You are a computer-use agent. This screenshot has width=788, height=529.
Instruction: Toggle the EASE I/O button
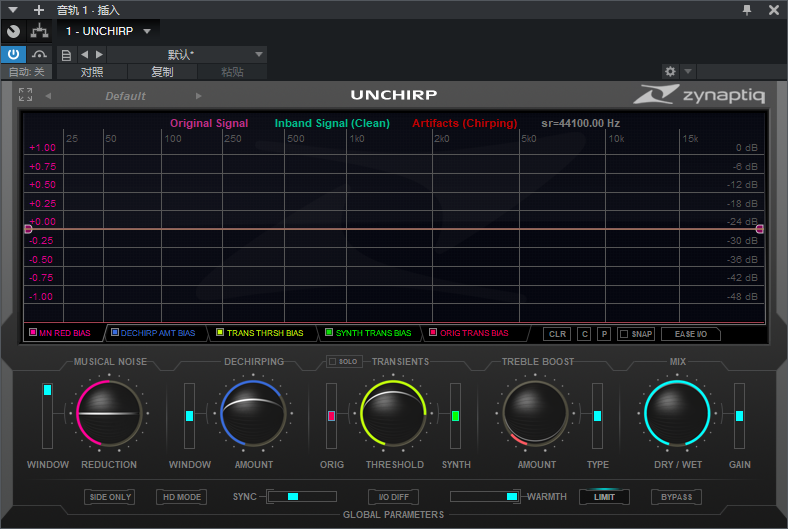coord(691,334)
